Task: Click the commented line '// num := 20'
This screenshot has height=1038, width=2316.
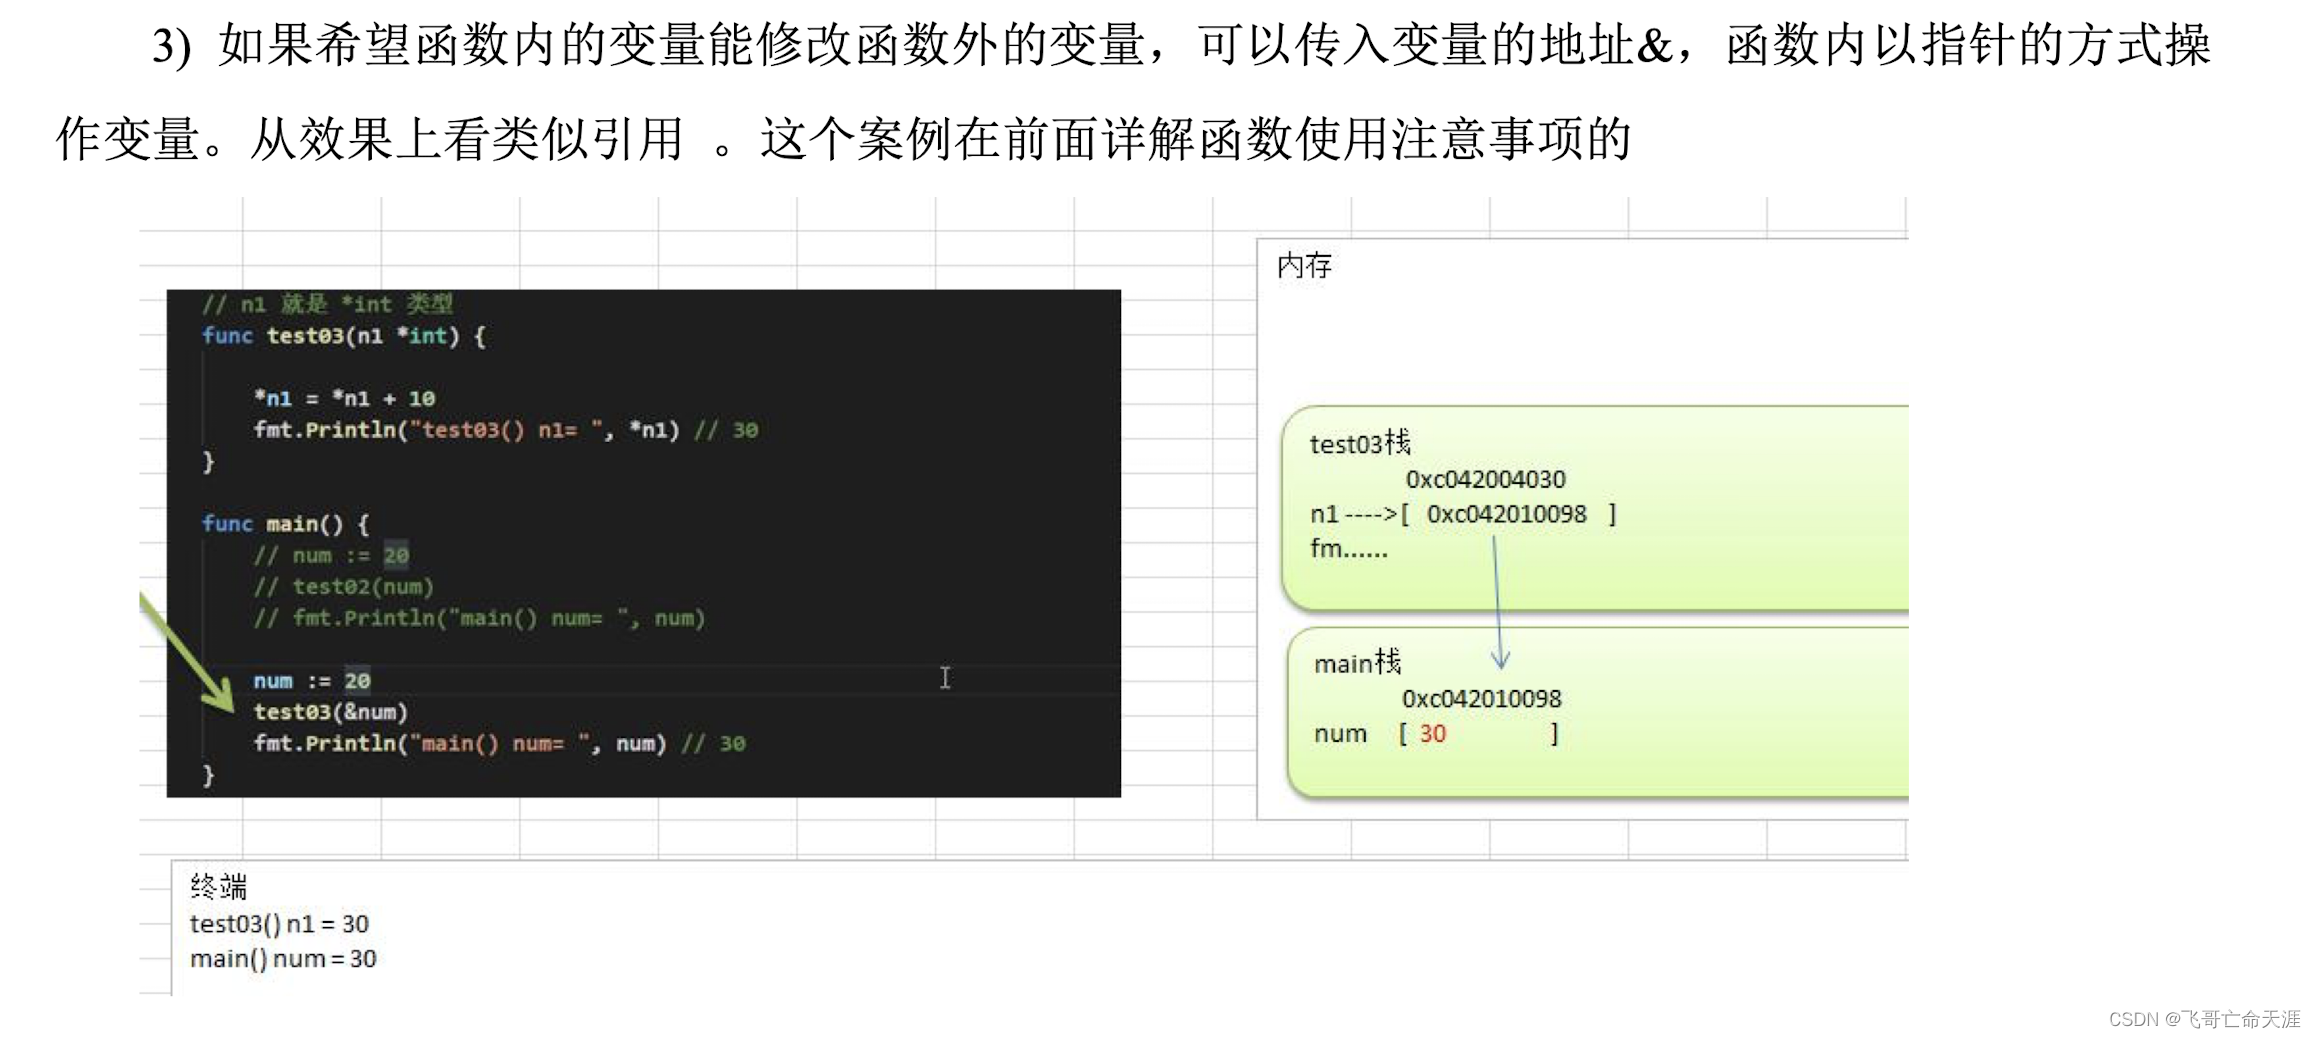Action: click(x=331, y=555)
